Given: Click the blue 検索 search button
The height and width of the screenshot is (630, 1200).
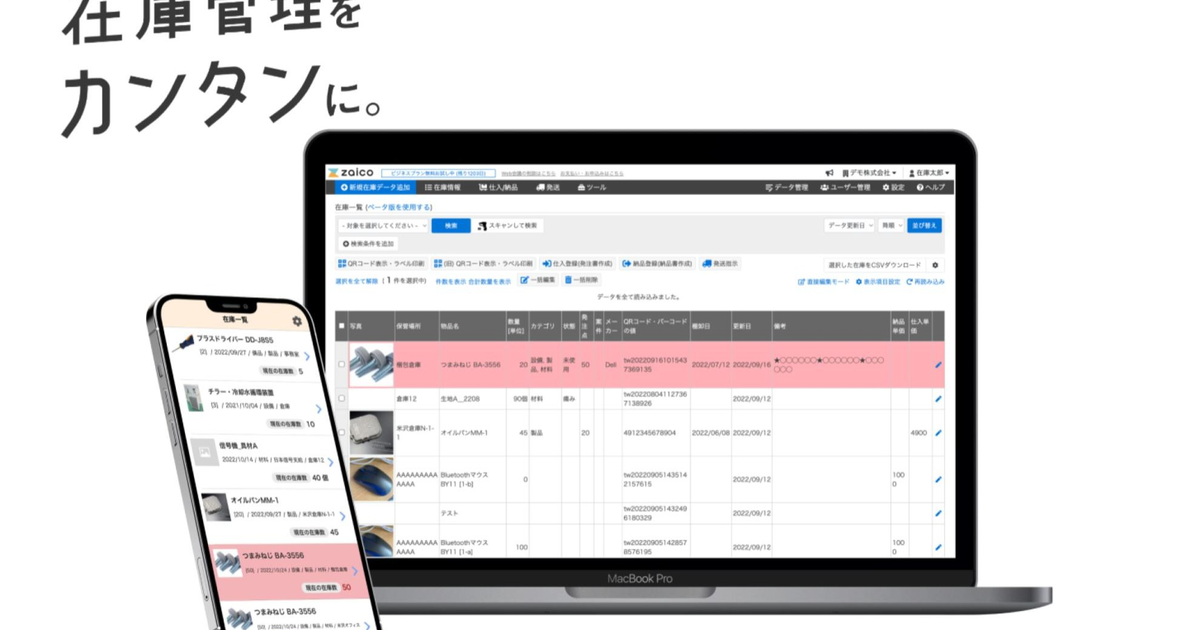Looking at the screenshot, I should tap(451, 226).
